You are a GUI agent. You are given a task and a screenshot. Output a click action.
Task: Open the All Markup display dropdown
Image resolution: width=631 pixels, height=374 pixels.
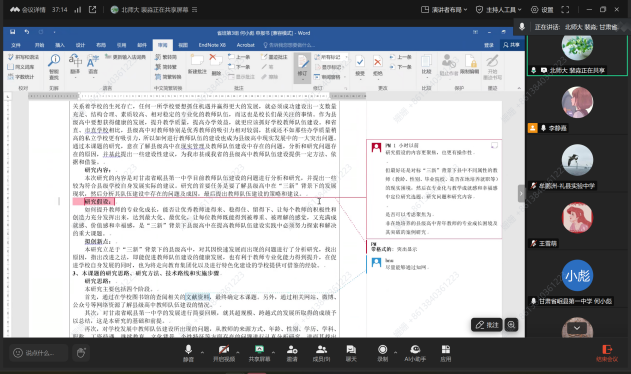coord(330,57)
